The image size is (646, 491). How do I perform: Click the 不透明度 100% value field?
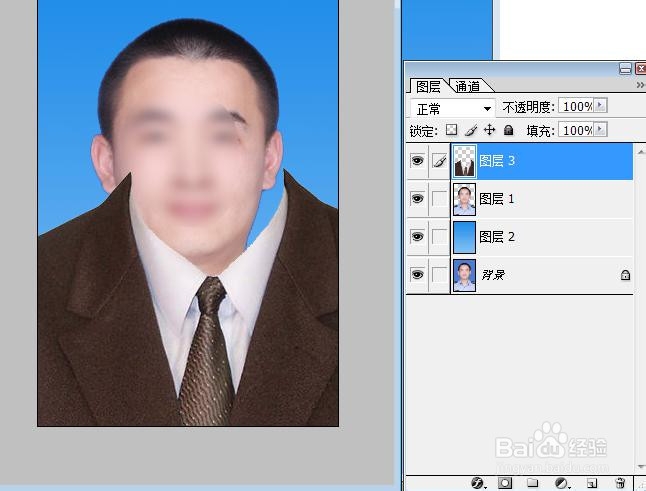tap(576, 106)
